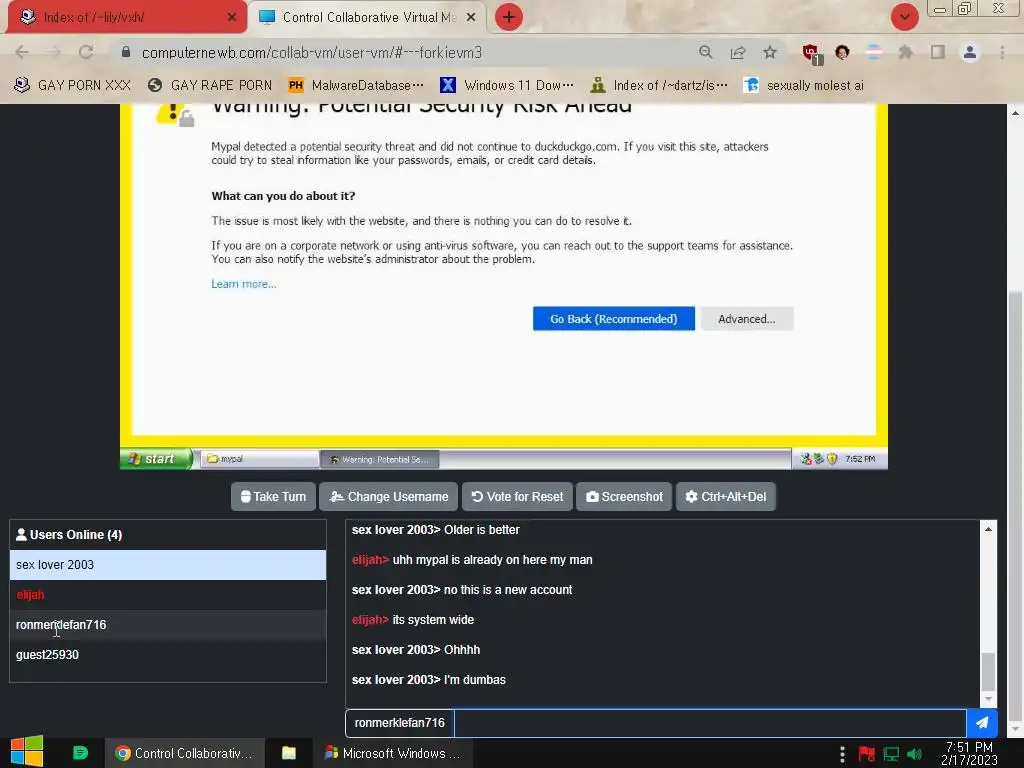This screenshot has width=1024, height=768.
Task: Select user elijah in Users Online list
Action: click(x=168, y=595)
